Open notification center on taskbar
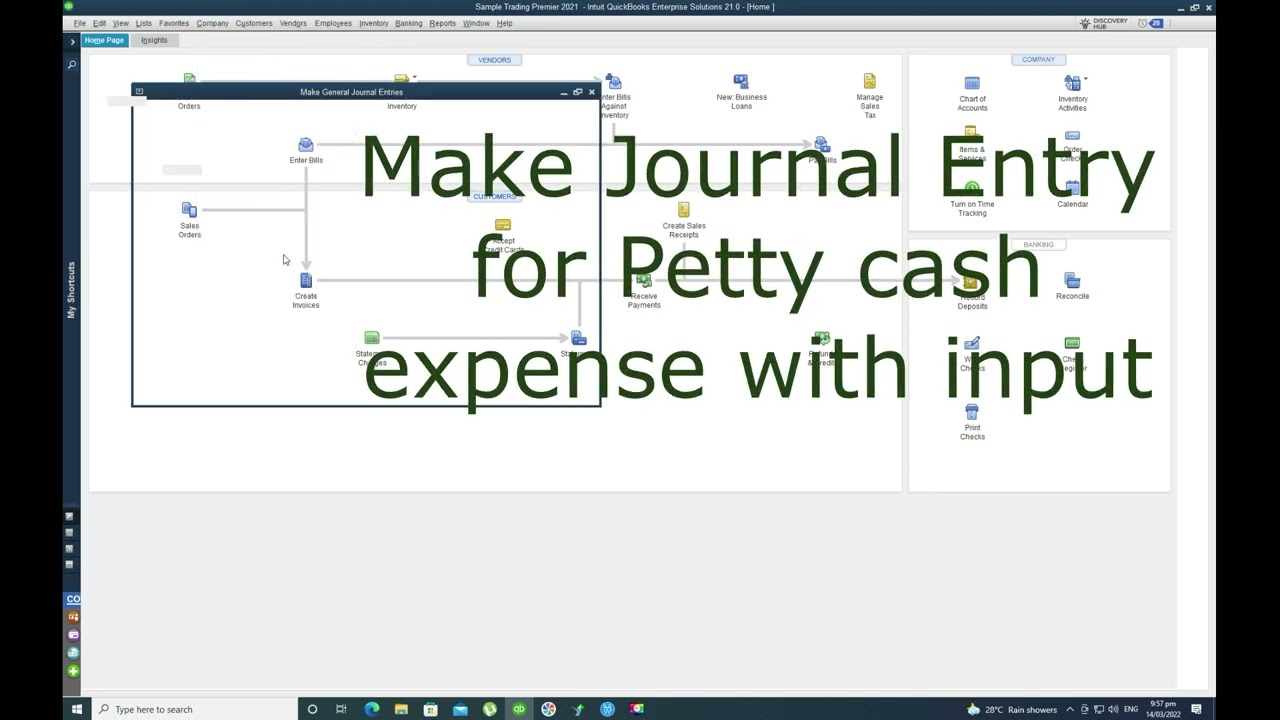Image resolution: width=1280 pixels, height=720 pixels. (x=1196, y=709)
